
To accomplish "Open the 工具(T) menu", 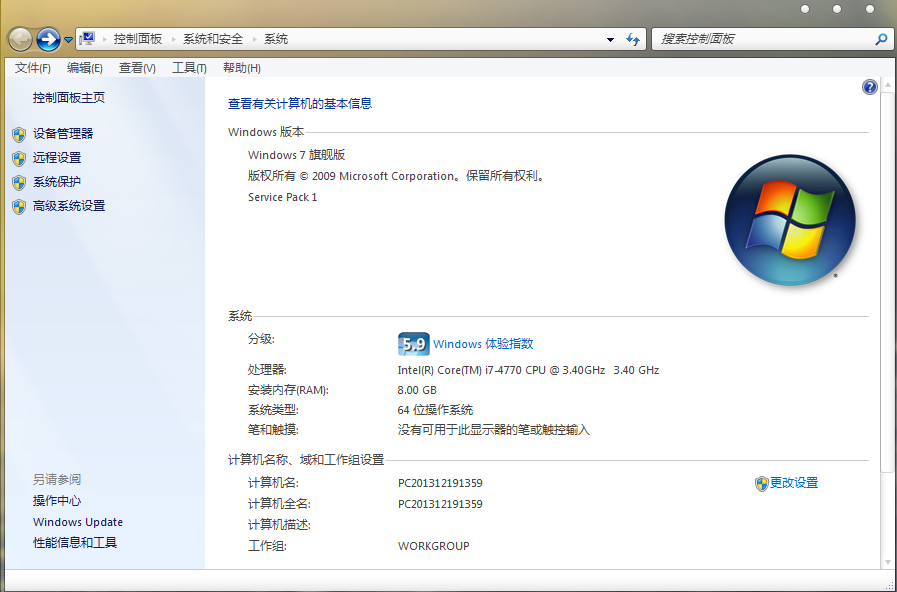I will click(x=189, y=68).
